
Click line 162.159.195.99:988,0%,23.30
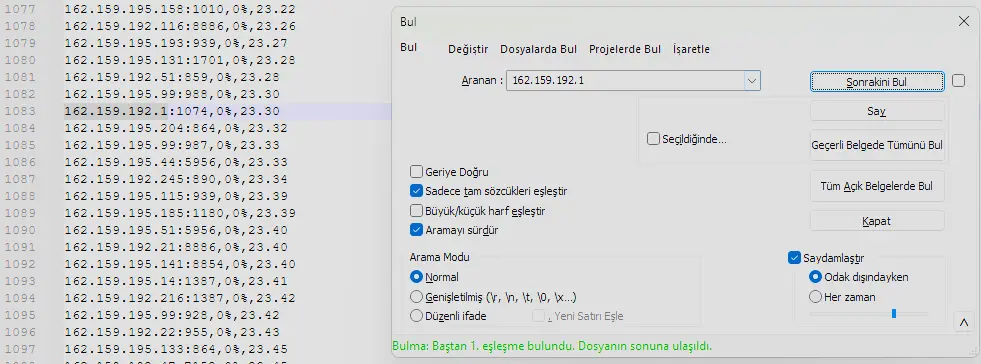tap(172, 94)
